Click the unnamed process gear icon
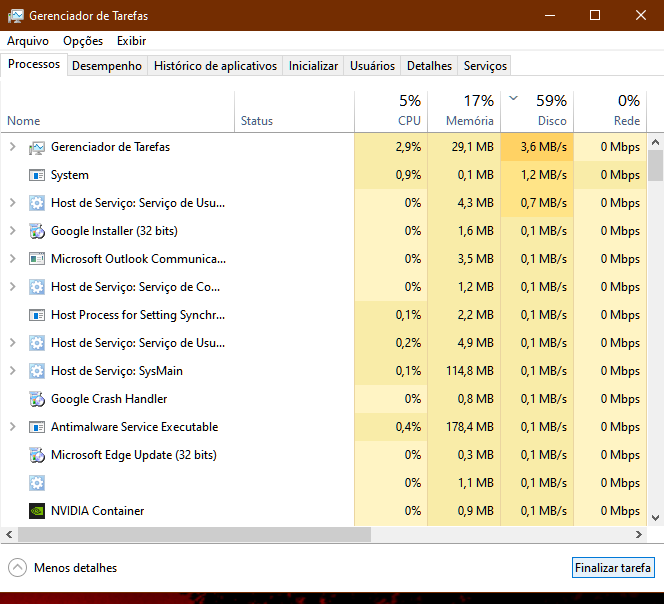 [37, 483]
